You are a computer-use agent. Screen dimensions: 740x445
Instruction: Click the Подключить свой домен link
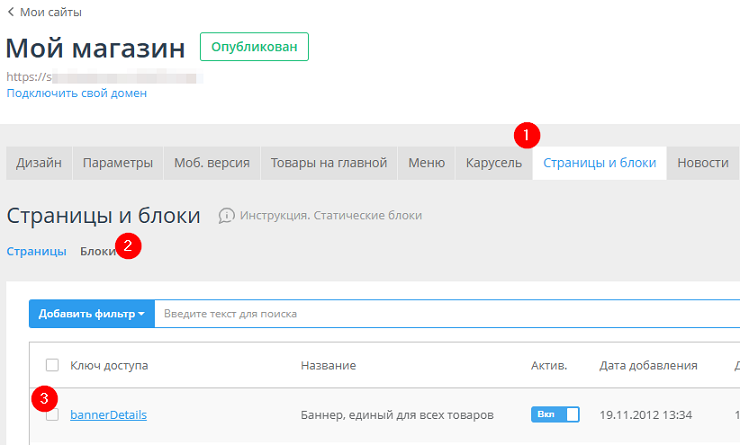[x=77, y=93]
